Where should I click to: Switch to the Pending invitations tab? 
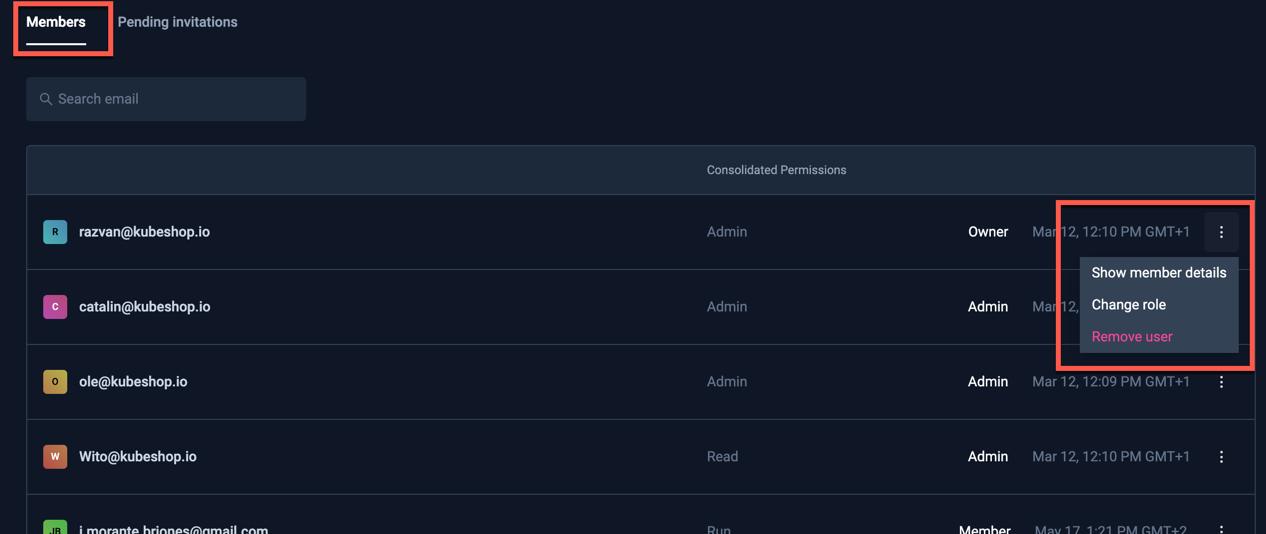[x=177, y=22]
